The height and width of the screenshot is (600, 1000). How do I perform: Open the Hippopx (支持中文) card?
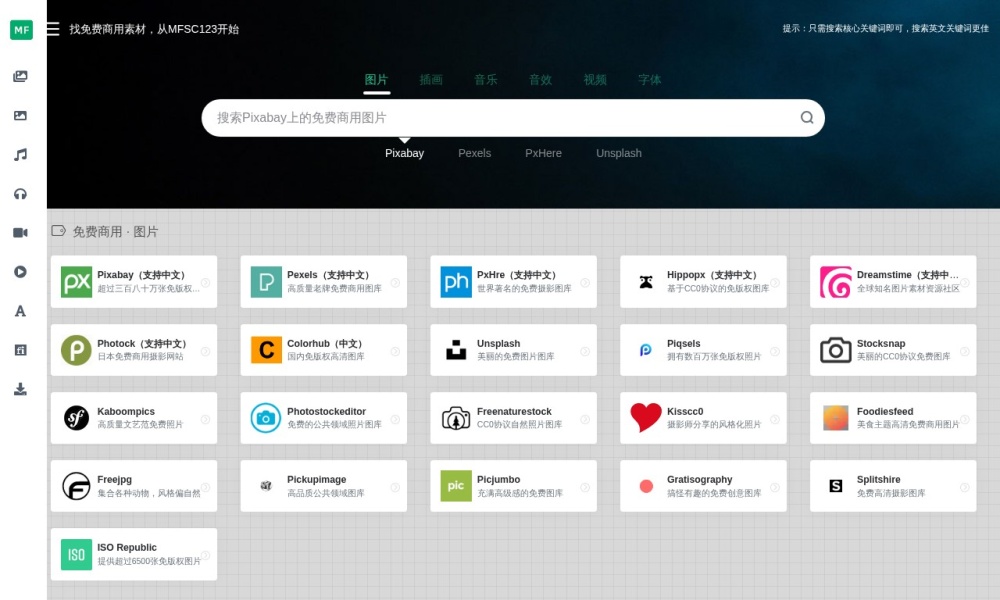pos(703,282)
